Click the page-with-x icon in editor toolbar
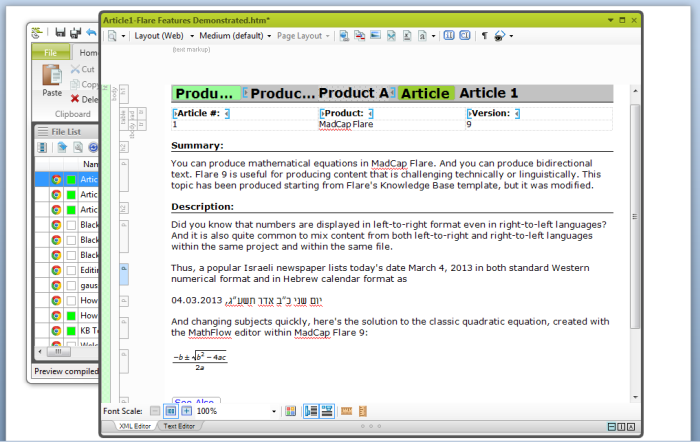This screenshot has width=700, height=442. (x=407, y=36)
